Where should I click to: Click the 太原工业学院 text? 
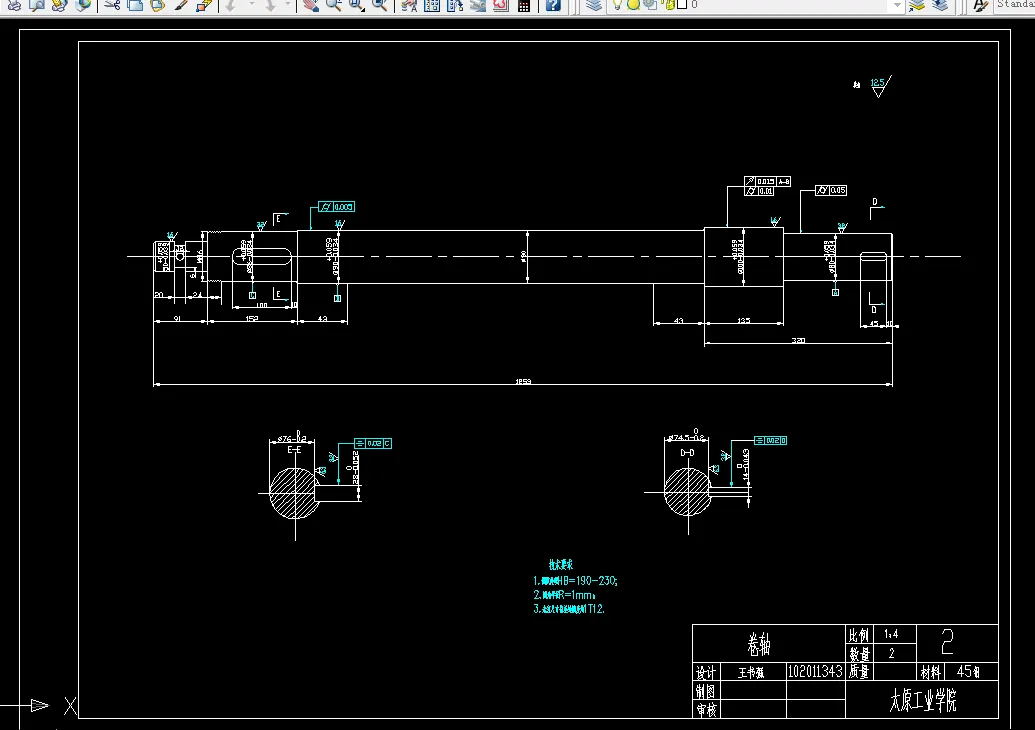pyautogui.click(x=923, y=700)
